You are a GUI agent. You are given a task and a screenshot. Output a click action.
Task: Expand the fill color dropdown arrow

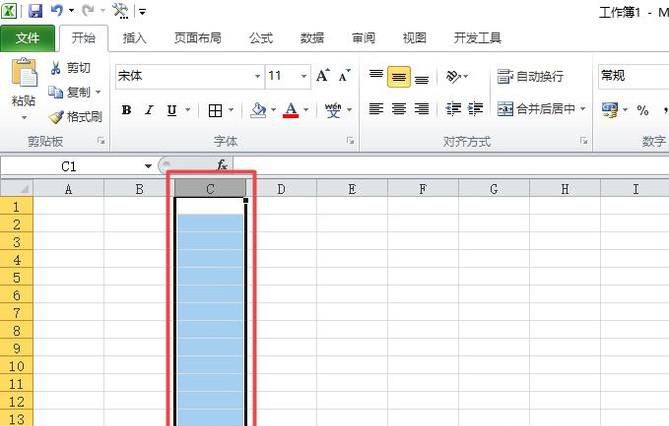click(273, 110)
